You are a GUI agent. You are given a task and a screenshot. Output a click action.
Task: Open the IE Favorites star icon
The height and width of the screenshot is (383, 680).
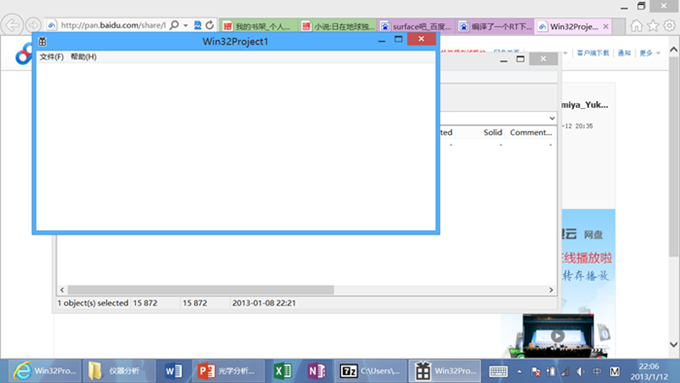[653, 26]
